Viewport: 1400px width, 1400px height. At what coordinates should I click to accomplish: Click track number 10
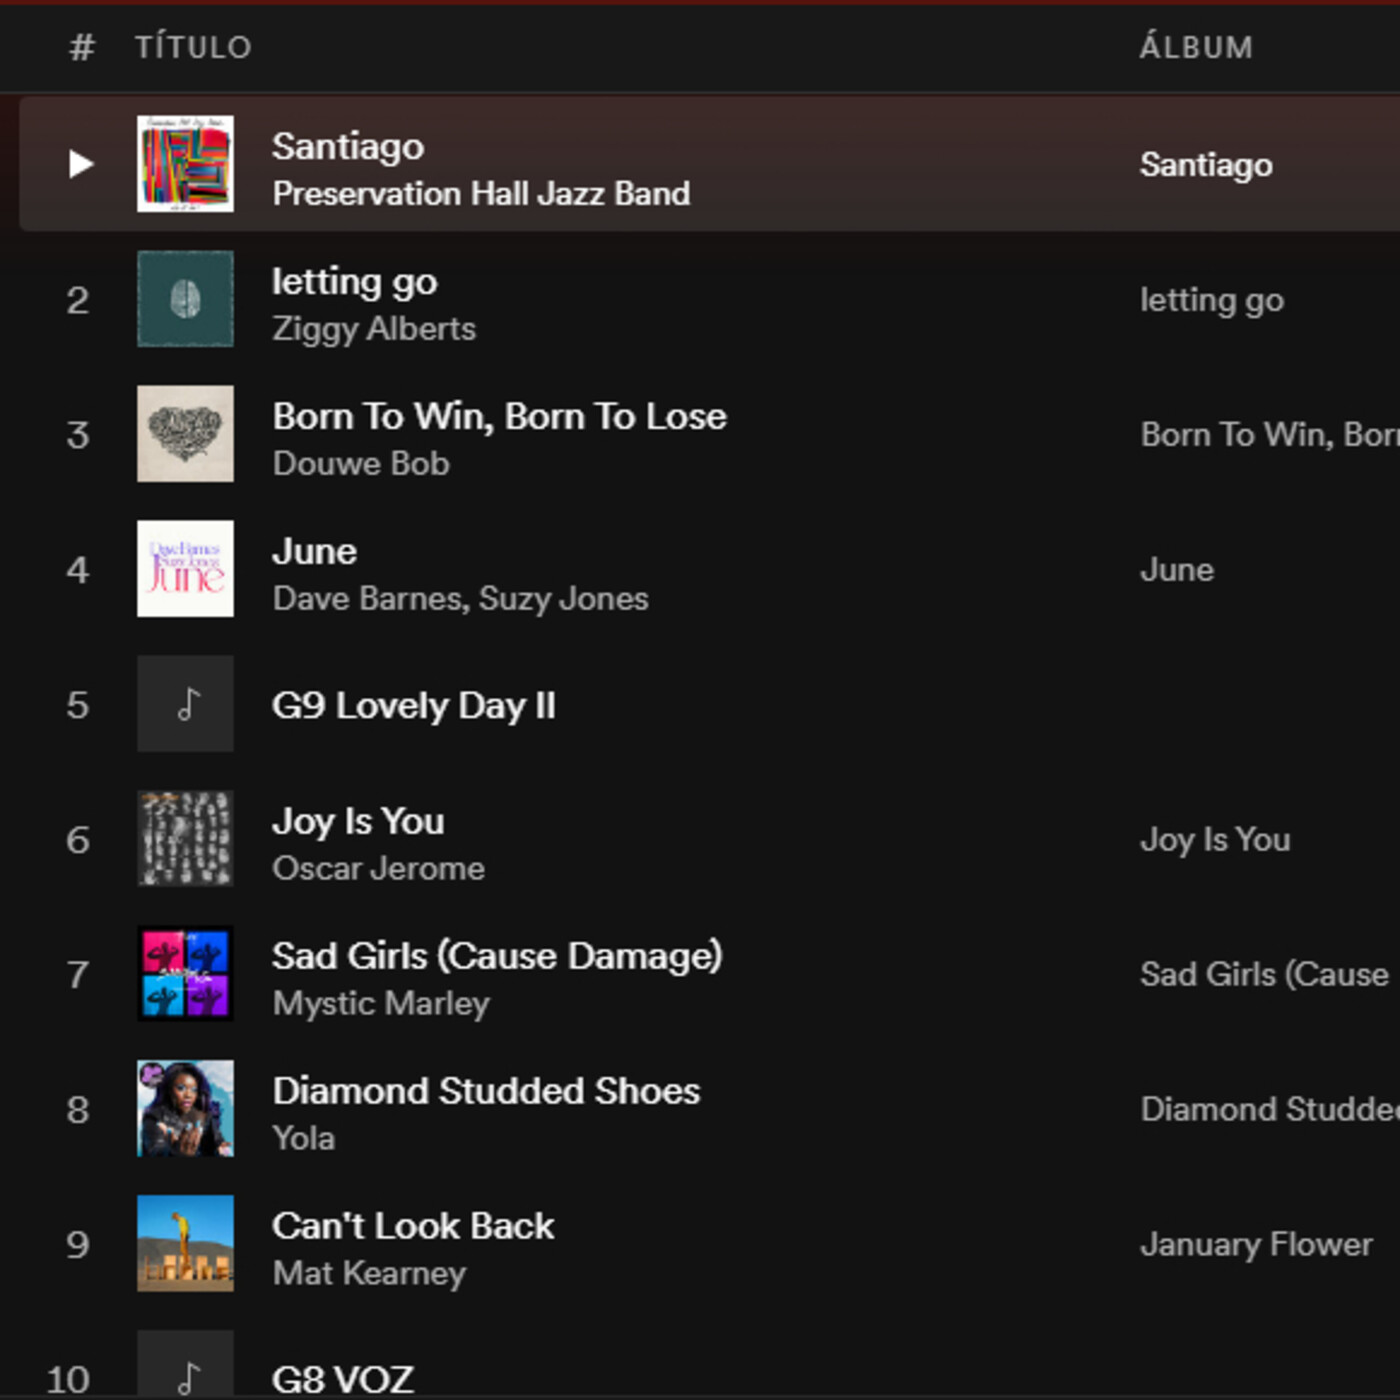coord(68,1380)
